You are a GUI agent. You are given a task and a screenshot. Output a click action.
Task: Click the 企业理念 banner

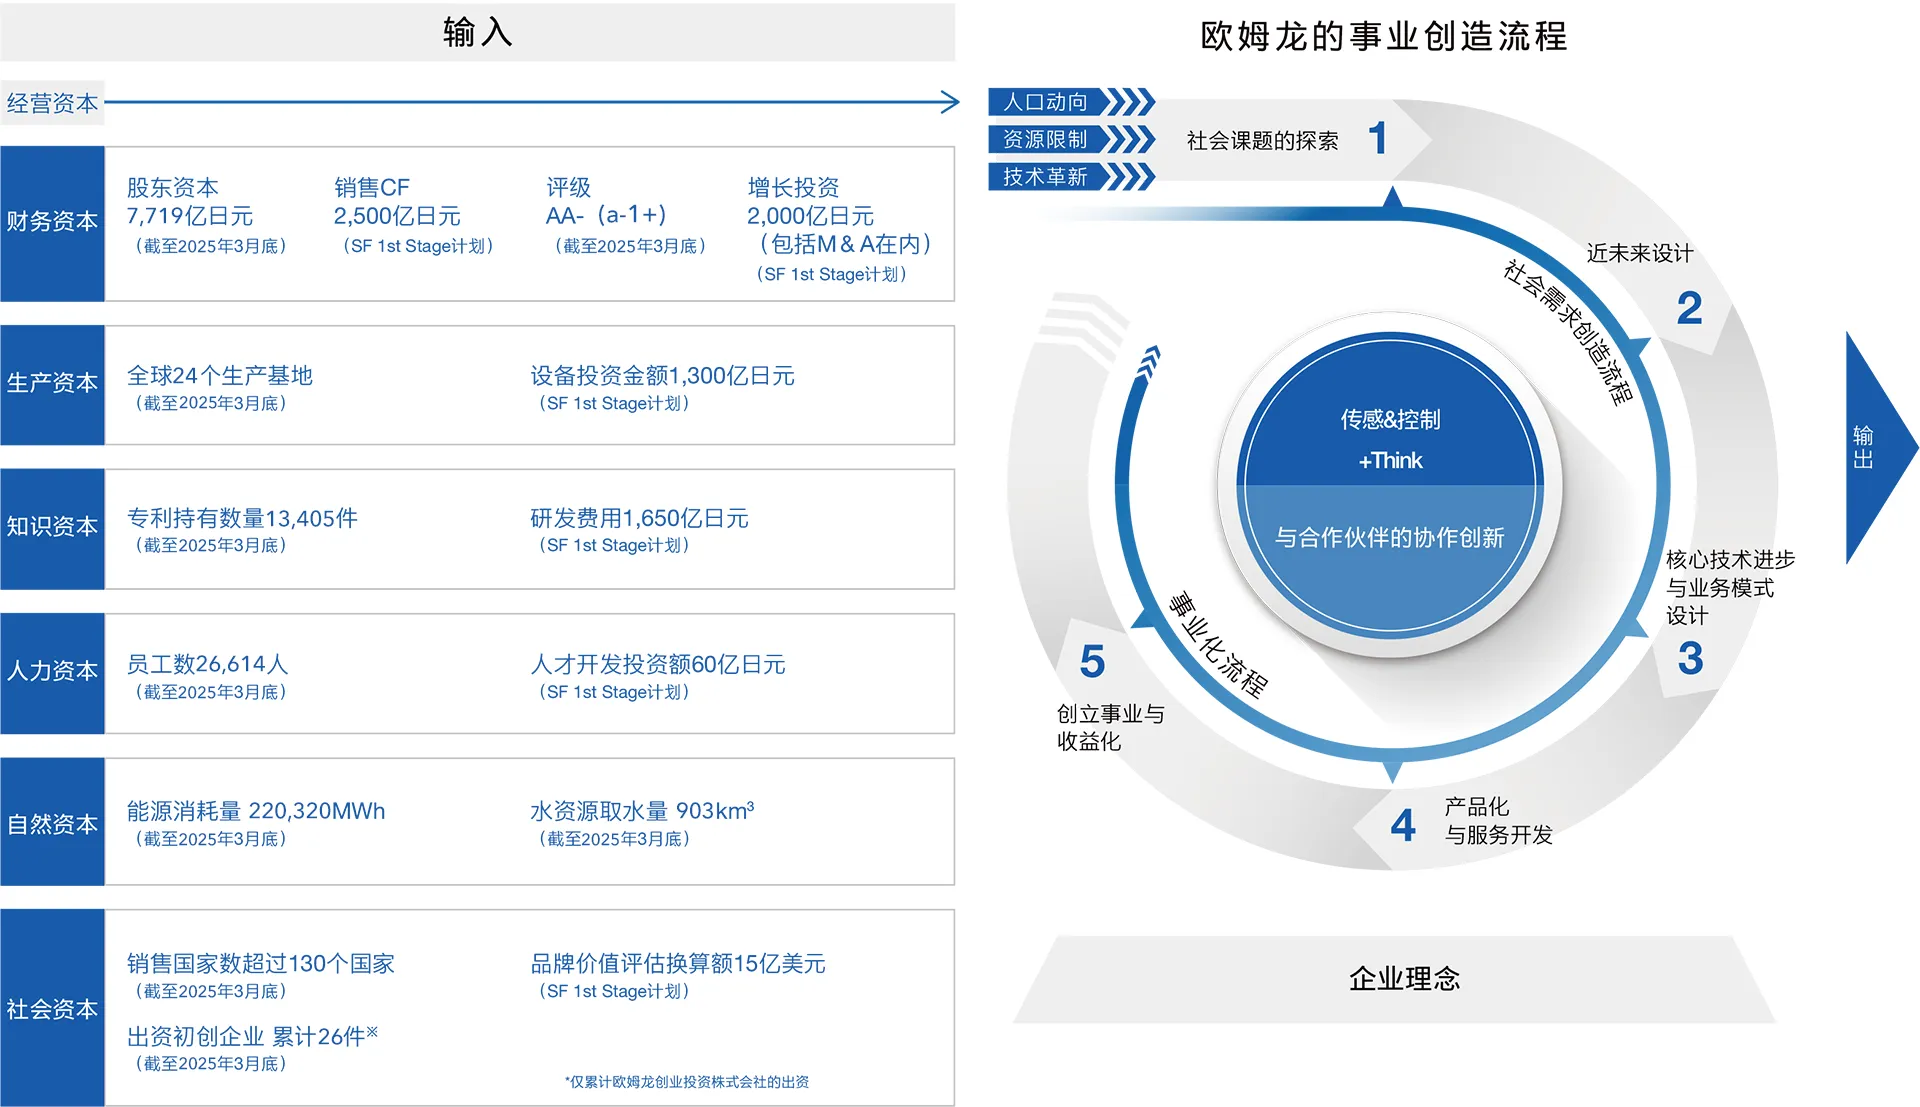point(1403,978)
